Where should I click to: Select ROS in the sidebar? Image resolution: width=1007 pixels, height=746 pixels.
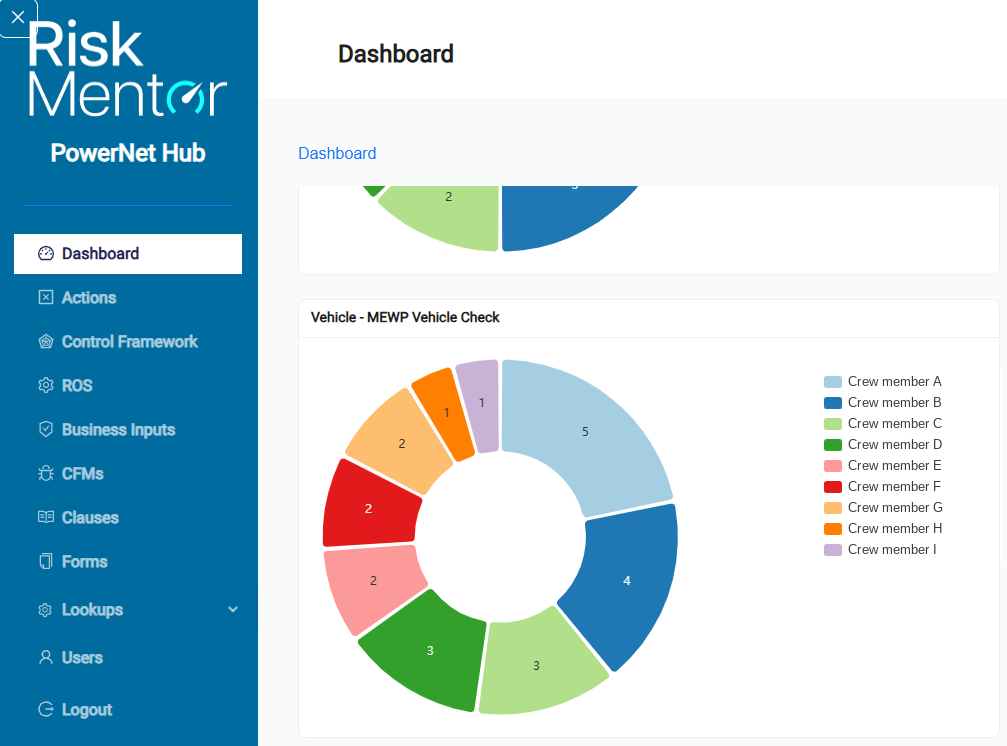[x=77, y=385]
